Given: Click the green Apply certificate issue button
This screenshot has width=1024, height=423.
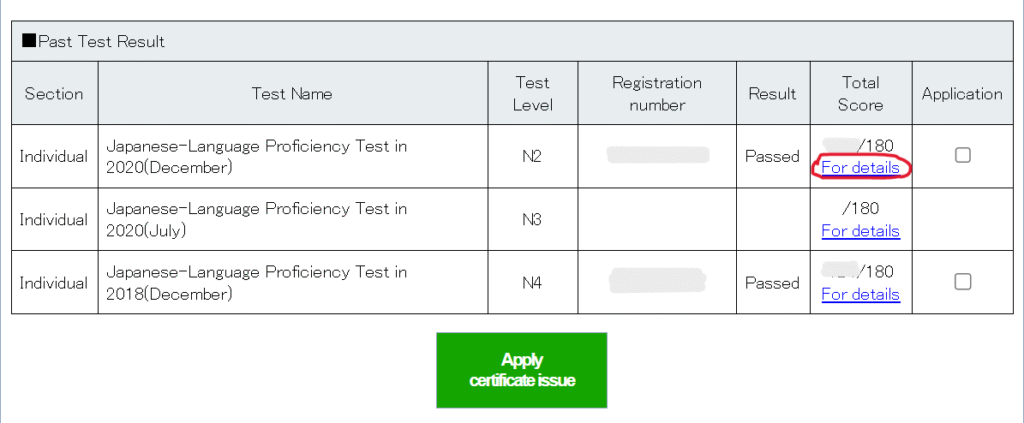Looking at the screenshot, I should [x=521, y=370].
